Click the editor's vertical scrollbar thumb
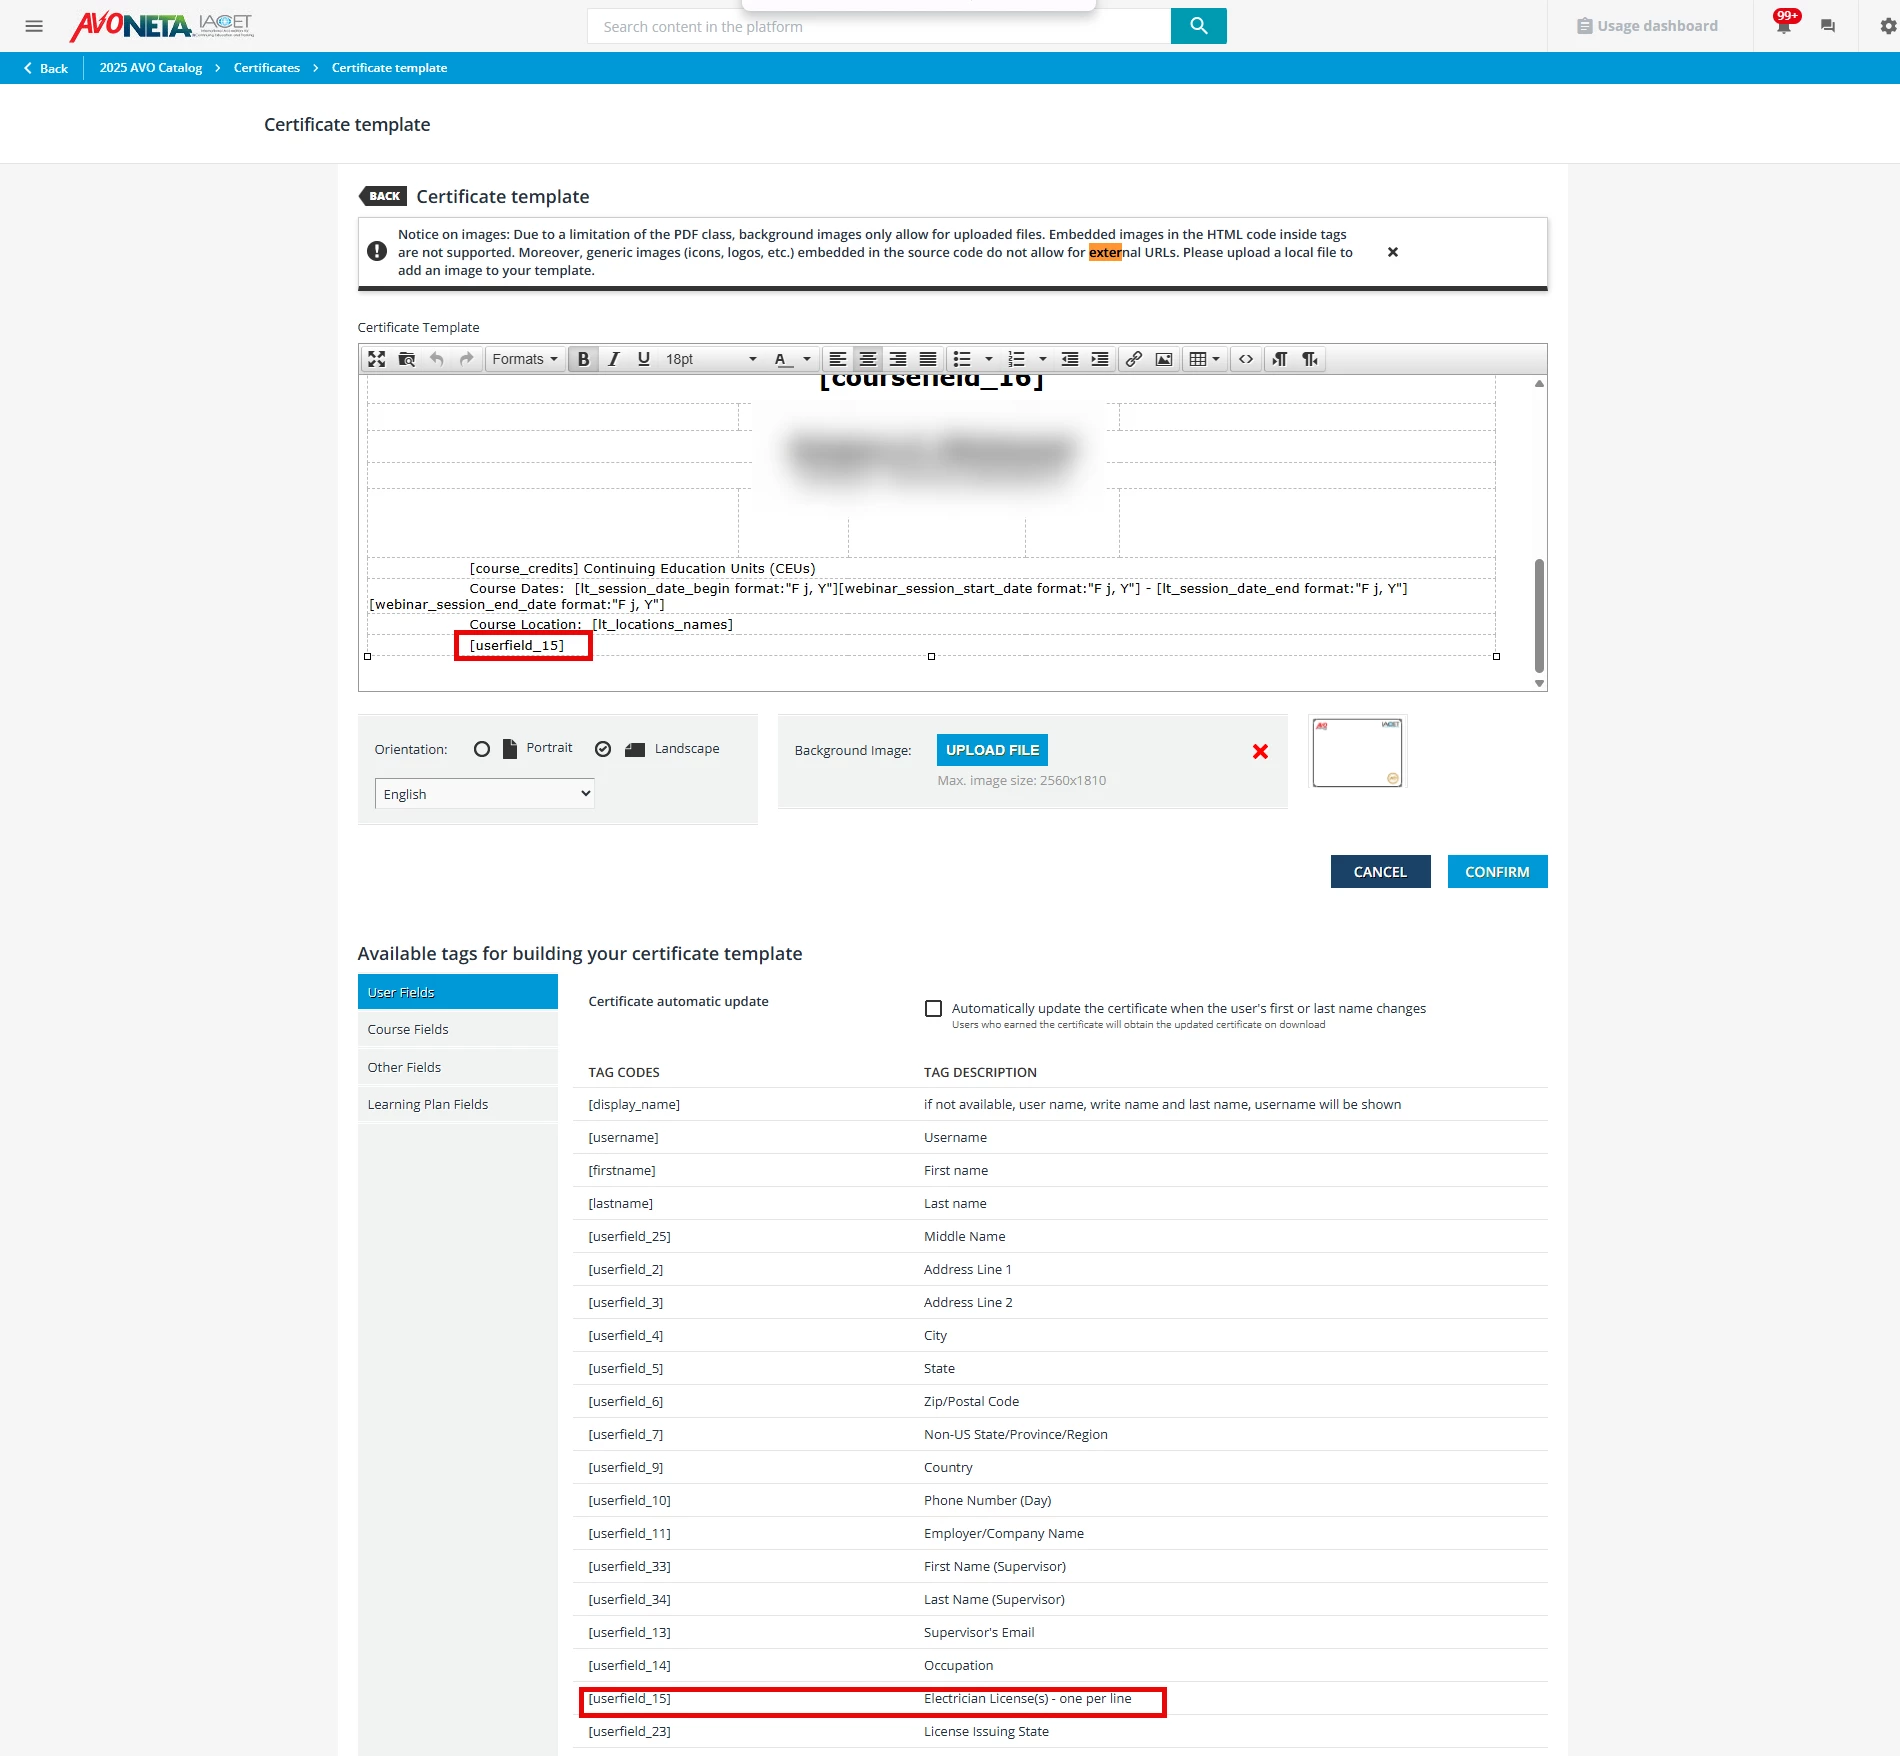Viewport: 1900px width, 1756px height. click(1539, 616)
